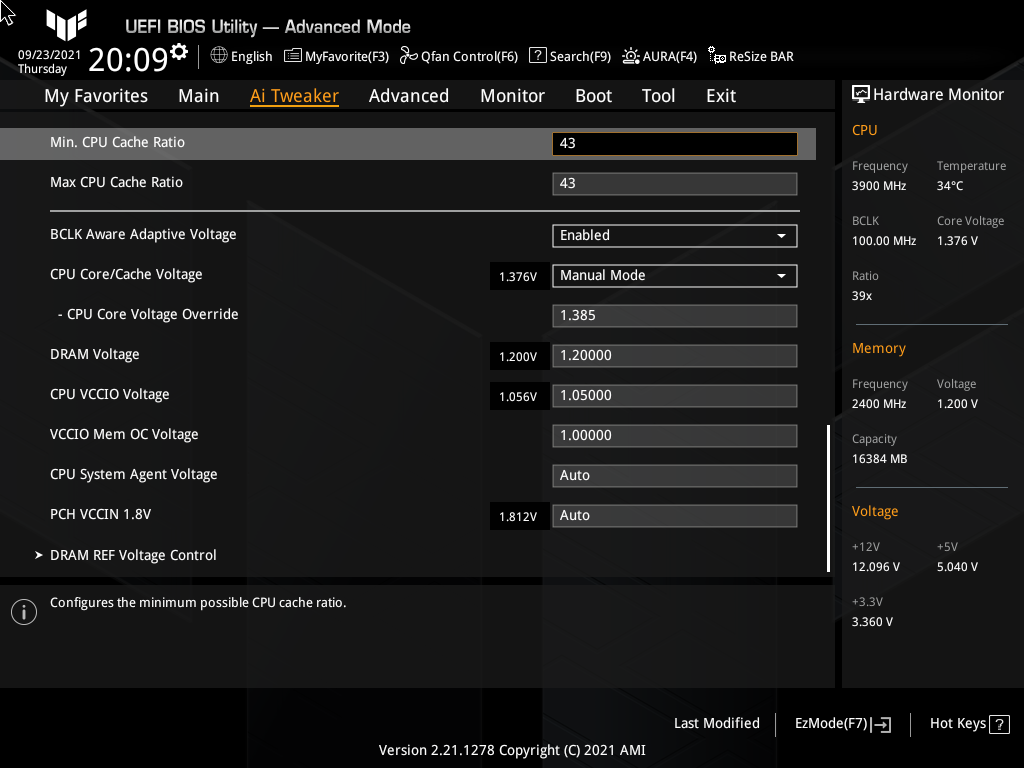This screenshot has width=1024, height=768.
Task: Open MyFavorite(F3) list icon
Action: pos(293,56)
